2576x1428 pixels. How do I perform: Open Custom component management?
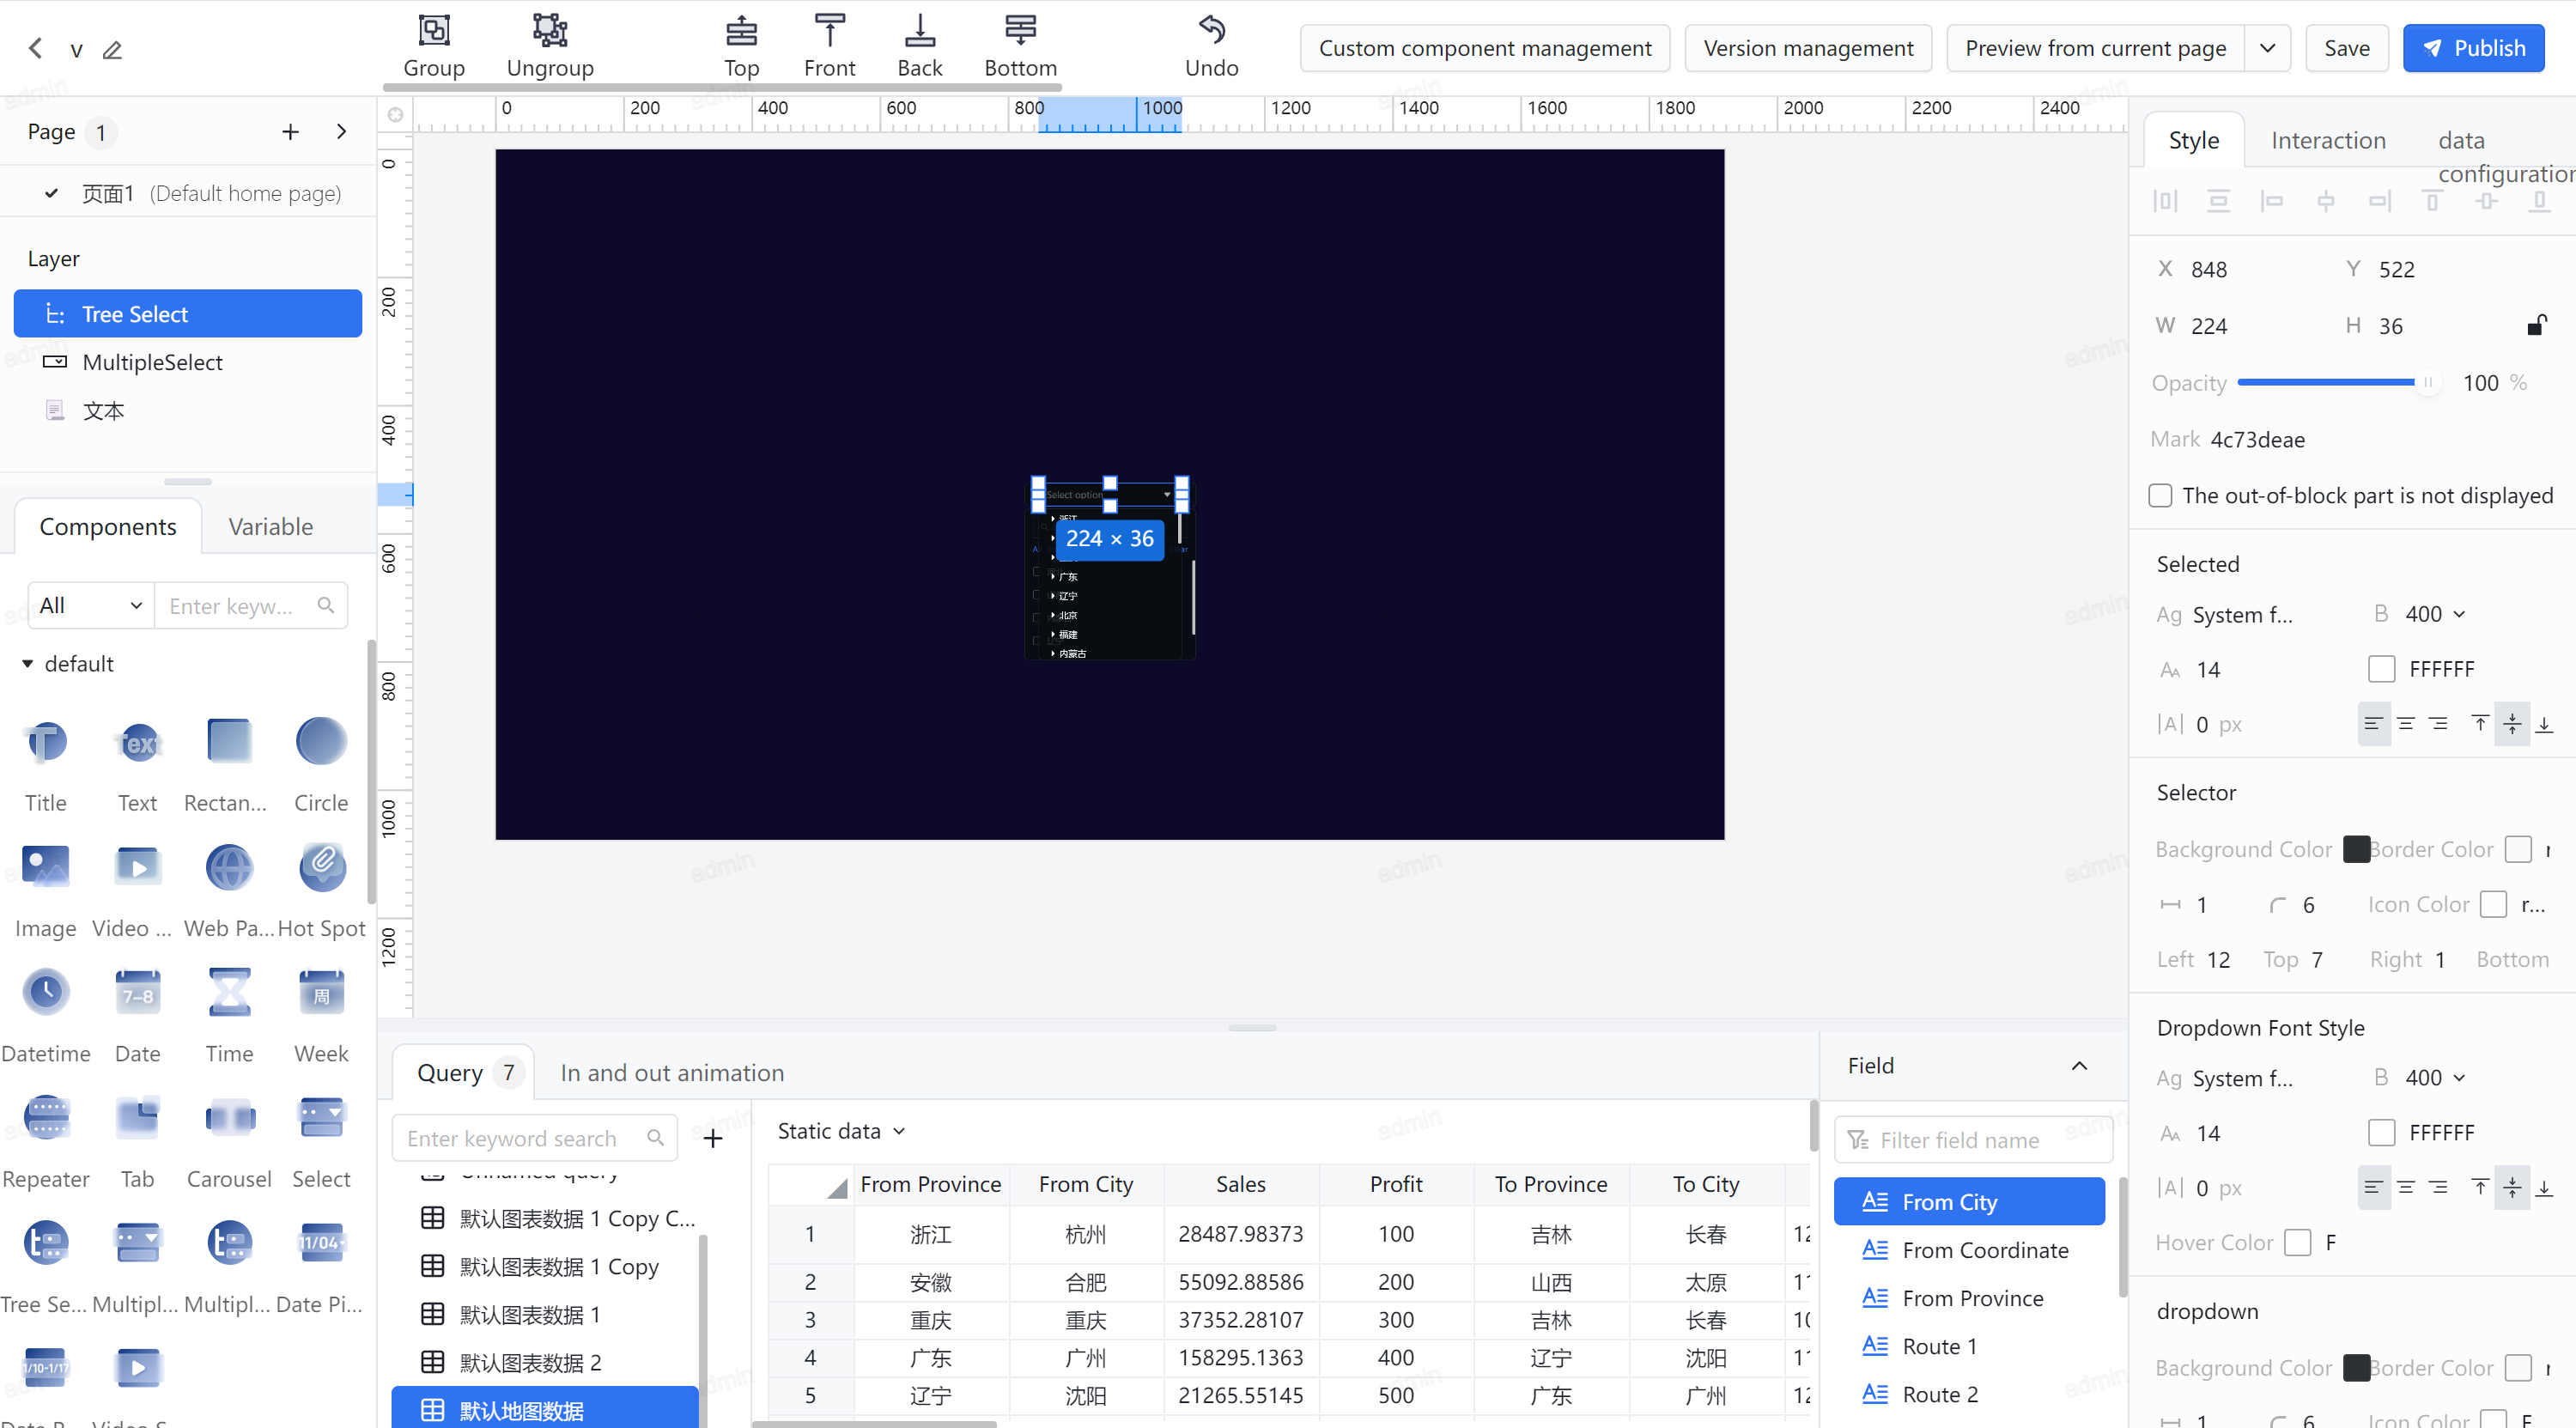point(1485,48)
